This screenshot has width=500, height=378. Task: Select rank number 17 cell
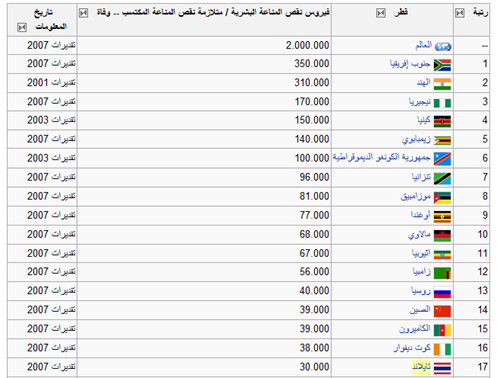tap(483, 367)
